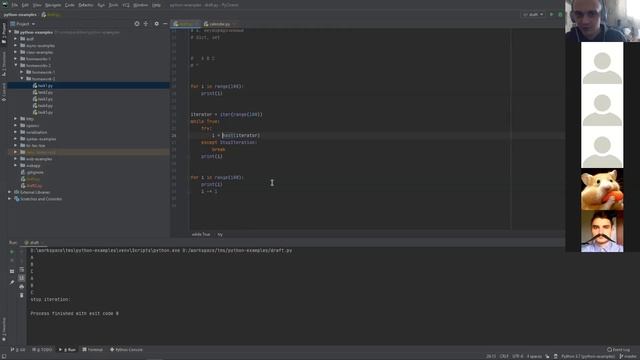This screenshot has height=360, width=640.
Task: Toggle soft-wrap in Run console
Action: tap(22, 269)
